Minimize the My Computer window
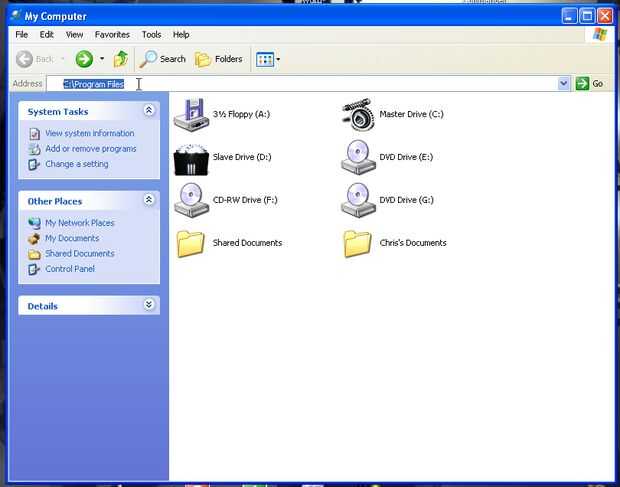The image size is (620, 487). (569, 16)
